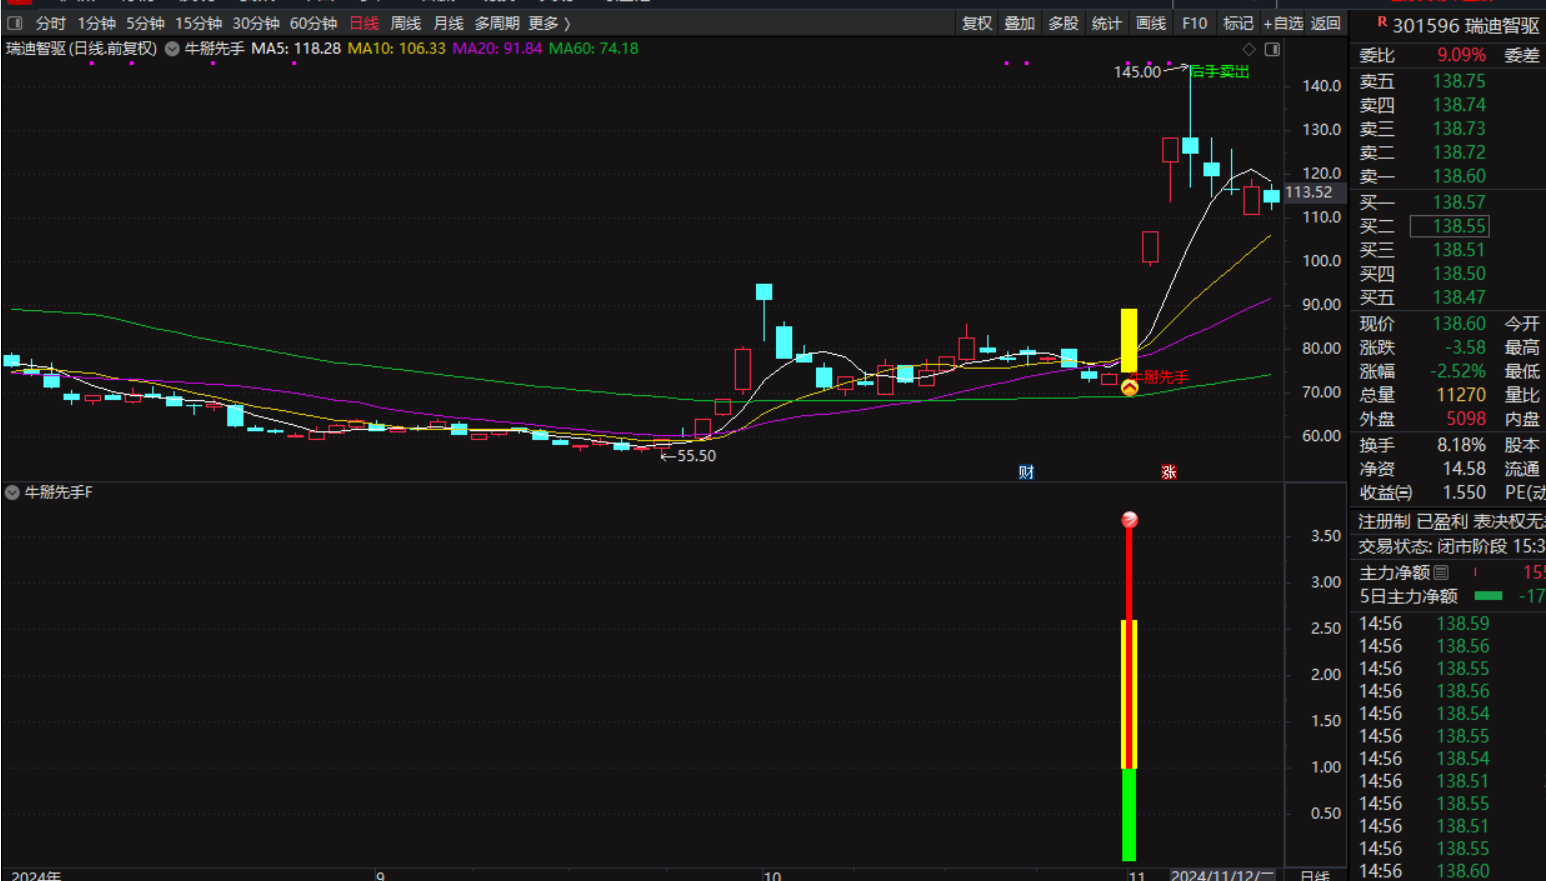Click the 财 financial event marker
The height and width of the screenshot is (881, 1546).
pos(1026,472)
